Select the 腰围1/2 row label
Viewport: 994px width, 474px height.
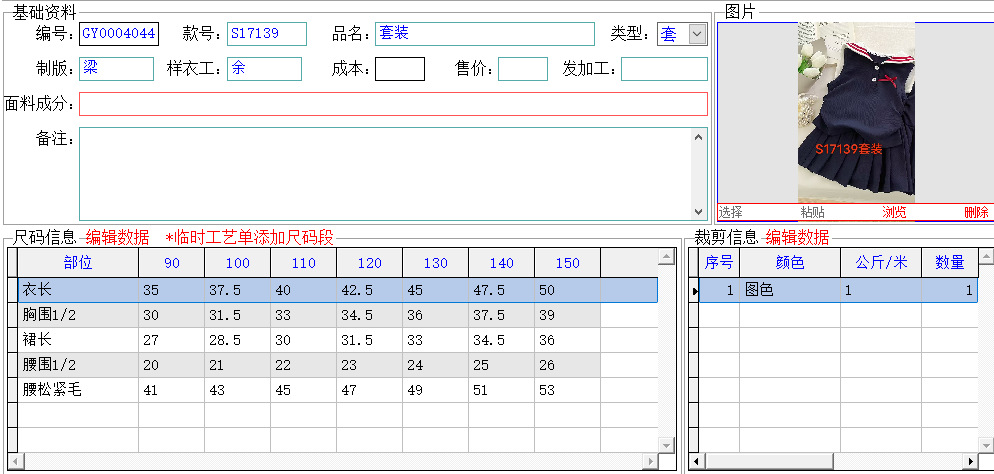tap(78, 365)
